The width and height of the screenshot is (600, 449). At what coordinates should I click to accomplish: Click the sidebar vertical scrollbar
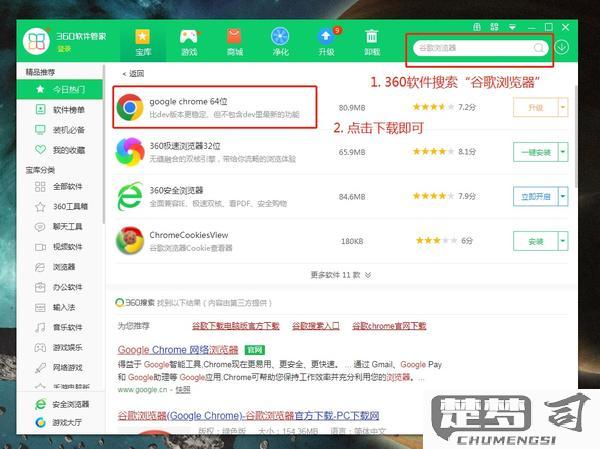point(104,144)
